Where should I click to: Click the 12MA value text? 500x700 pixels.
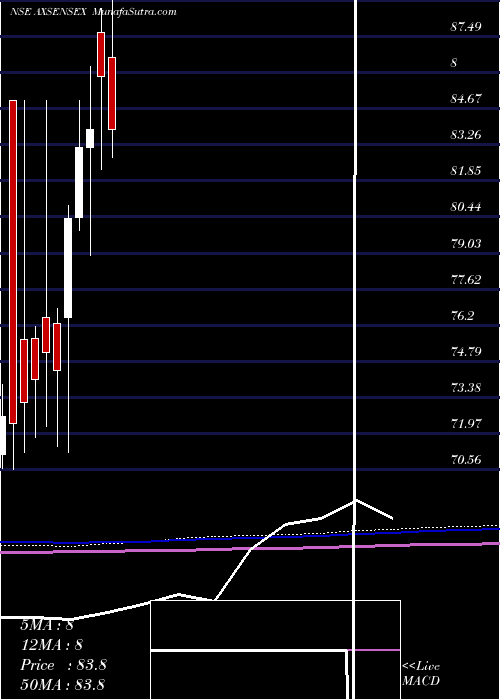click(51, 645)
